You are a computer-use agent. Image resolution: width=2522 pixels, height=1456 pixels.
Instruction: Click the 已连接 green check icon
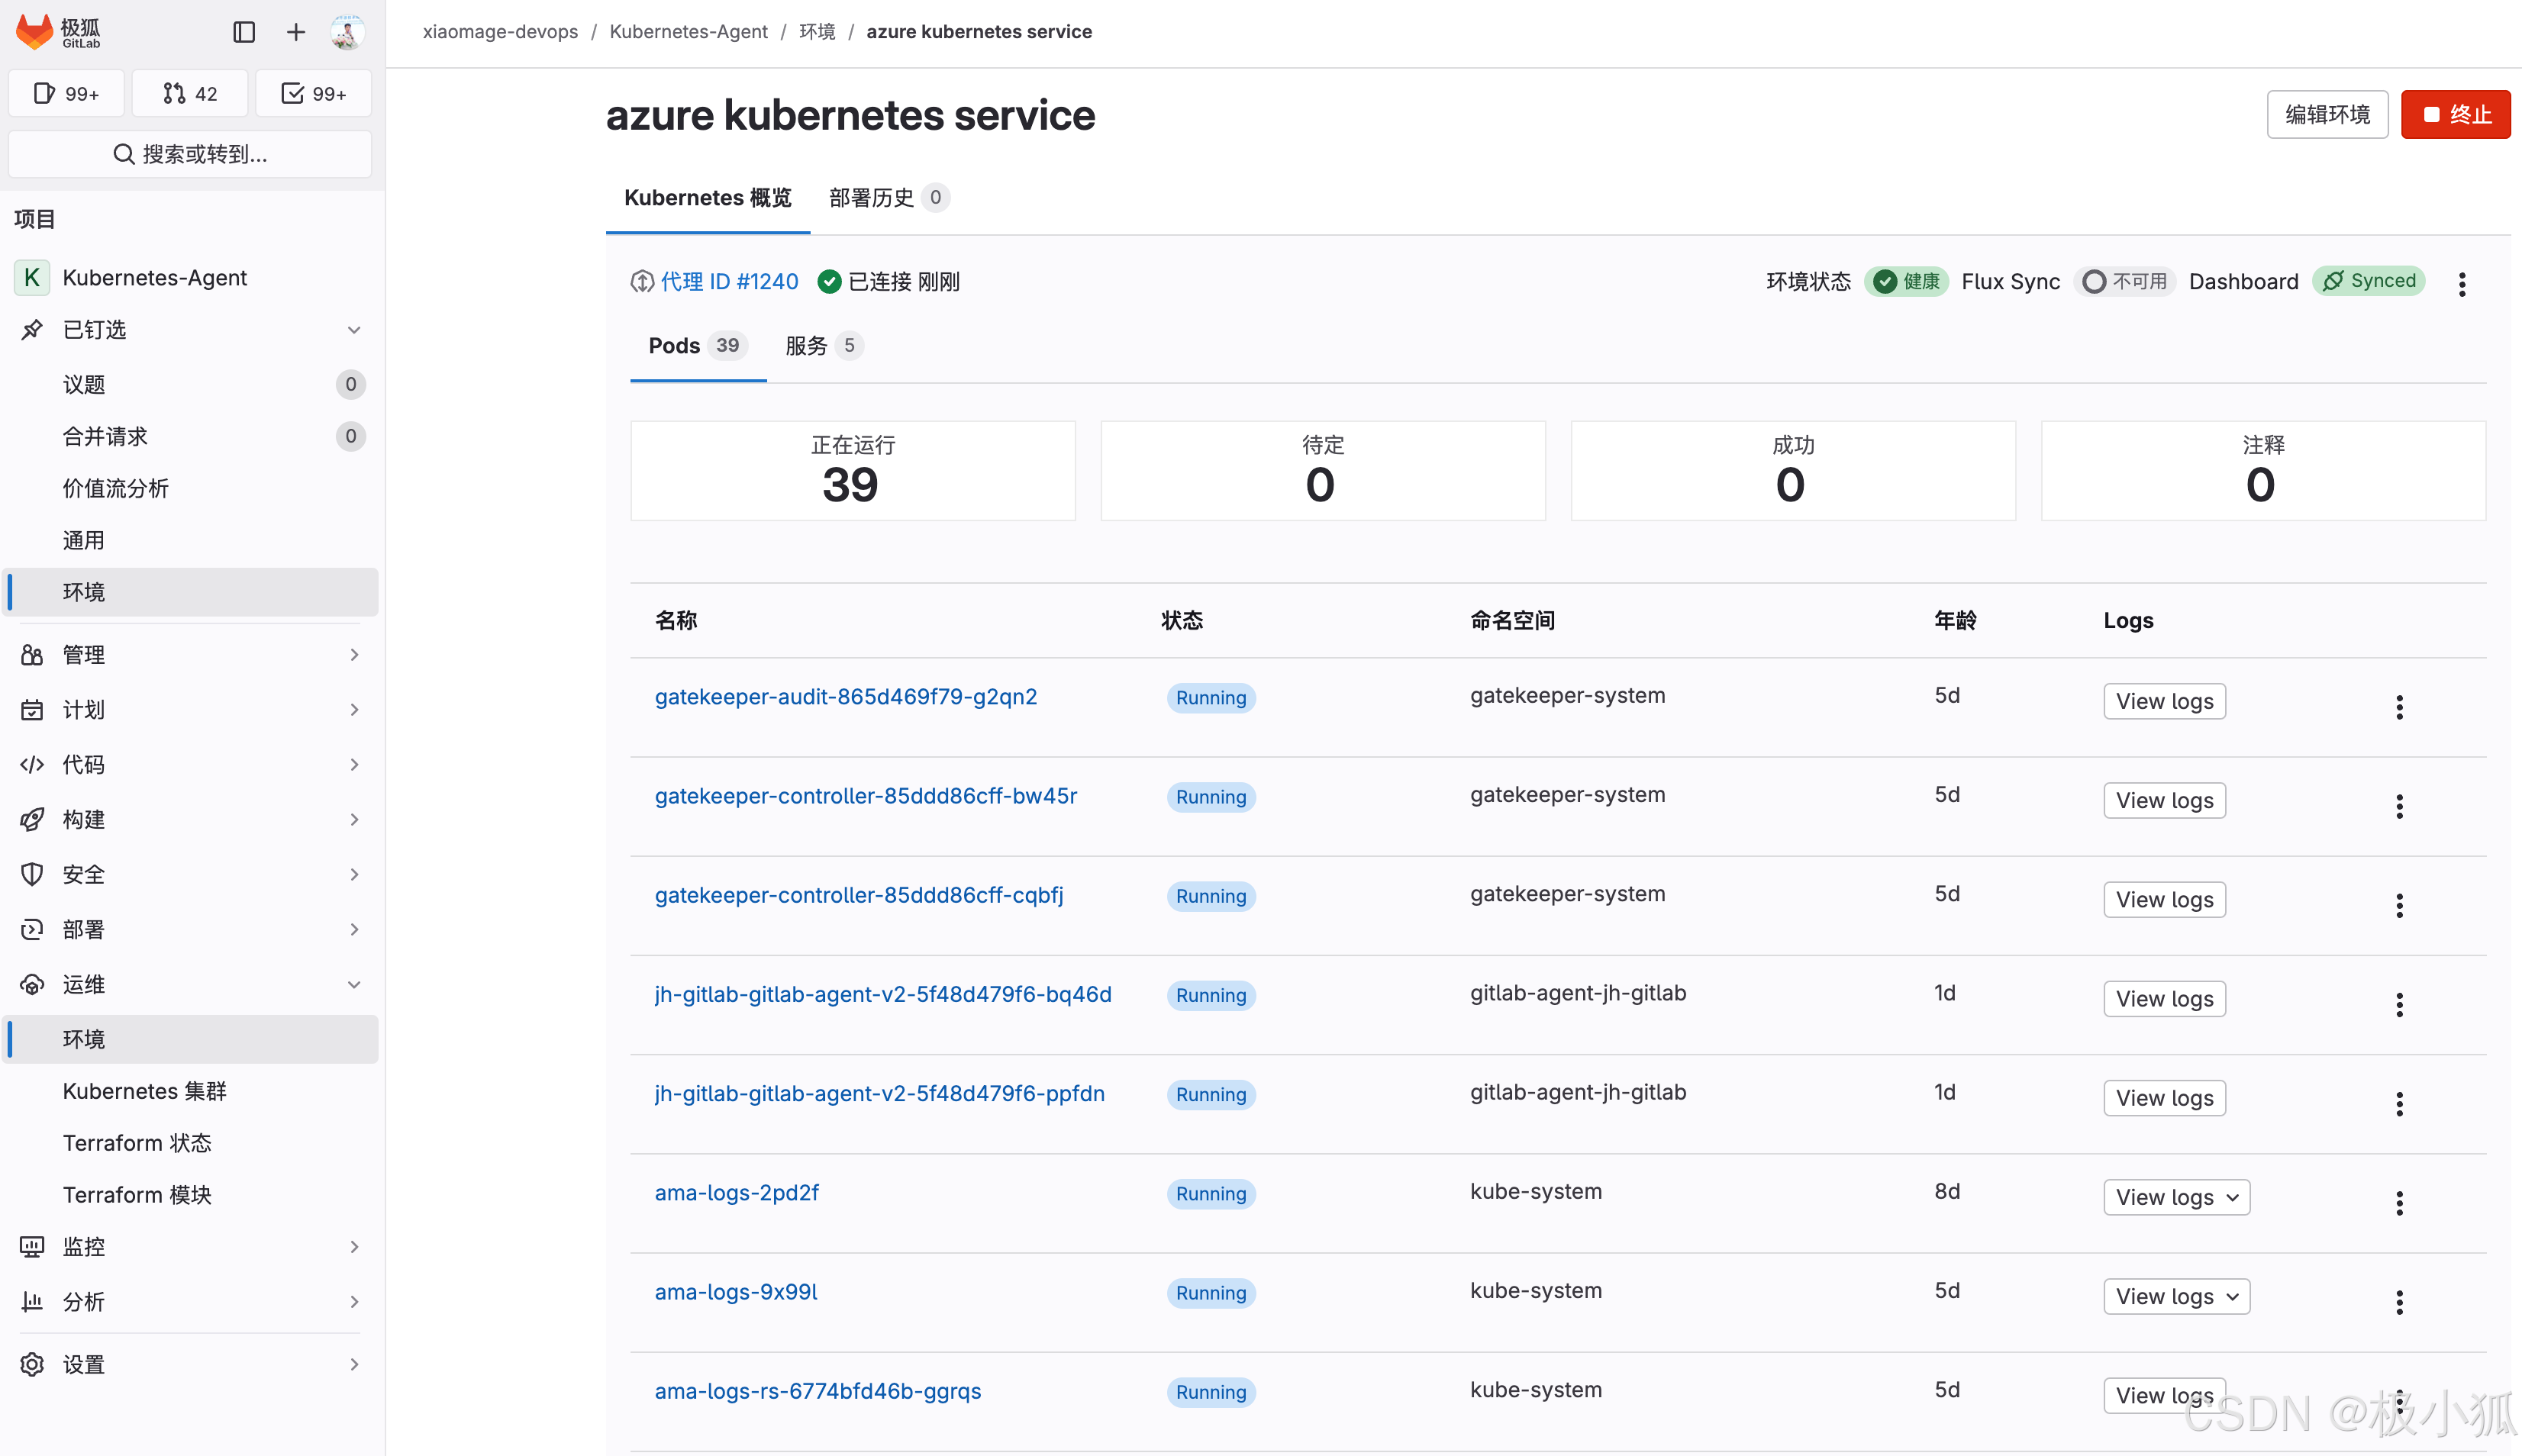pos(829,282)
